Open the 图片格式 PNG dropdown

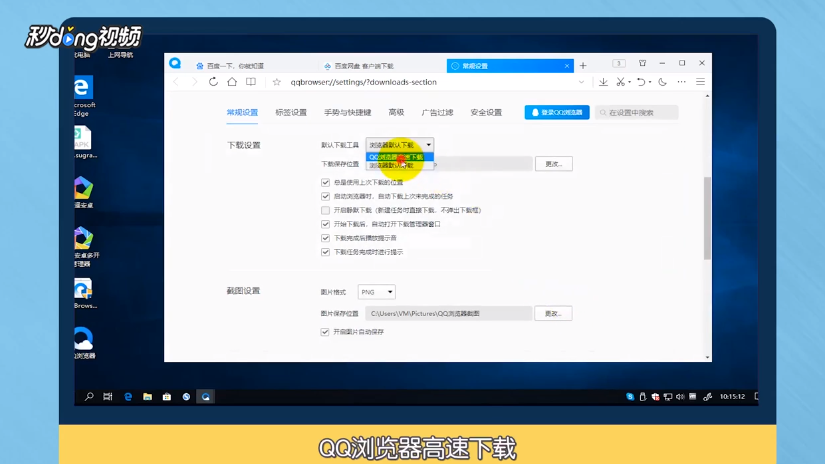tap(376, 292)
